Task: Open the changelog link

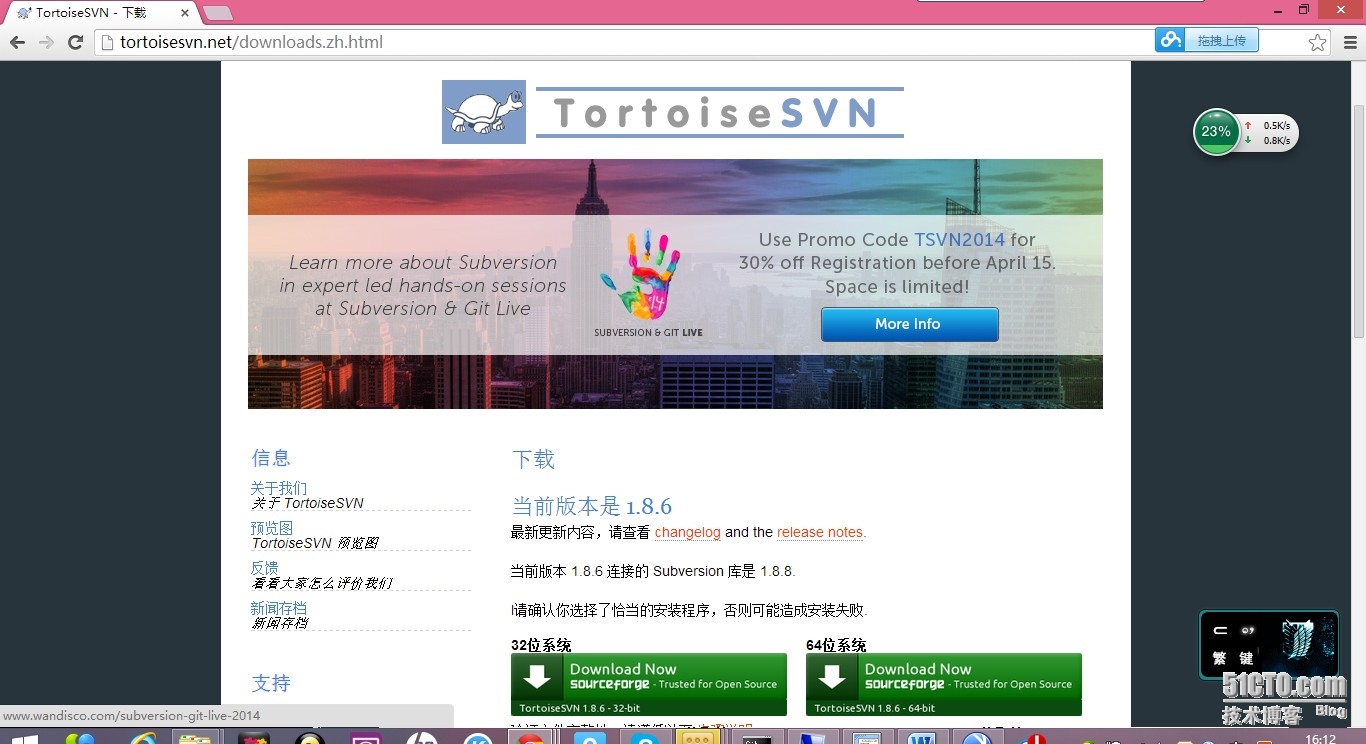Action: (x=687, y=532)
